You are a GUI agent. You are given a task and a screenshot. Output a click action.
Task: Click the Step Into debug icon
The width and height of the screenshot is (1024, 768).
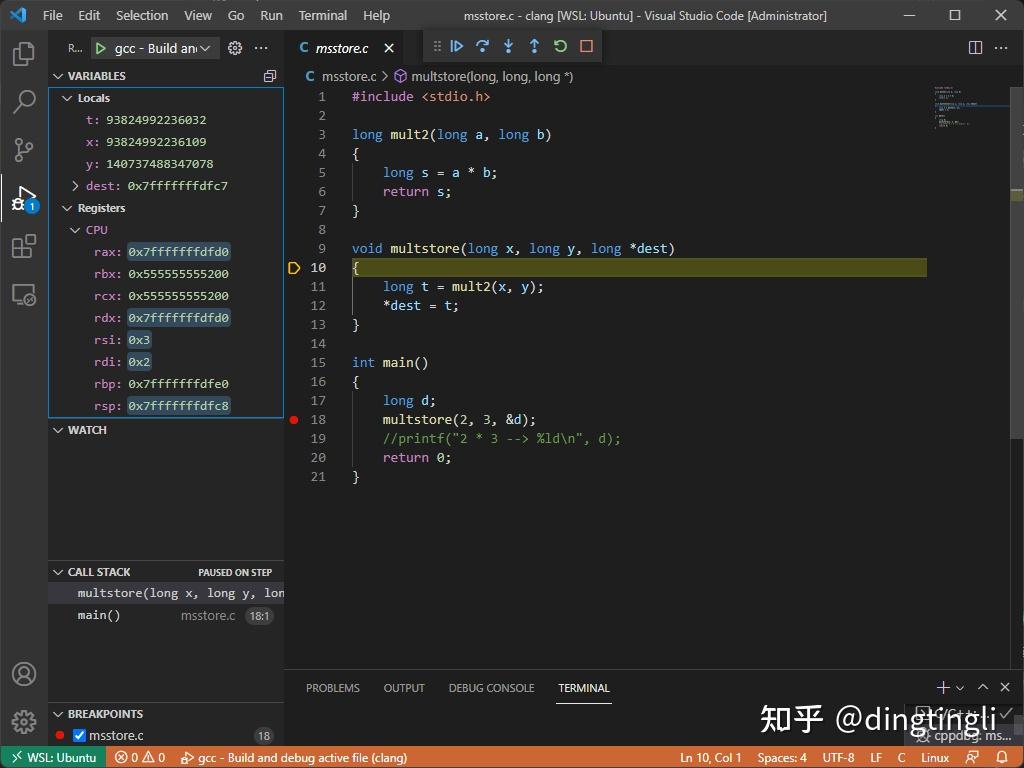[x=508, y=46]
